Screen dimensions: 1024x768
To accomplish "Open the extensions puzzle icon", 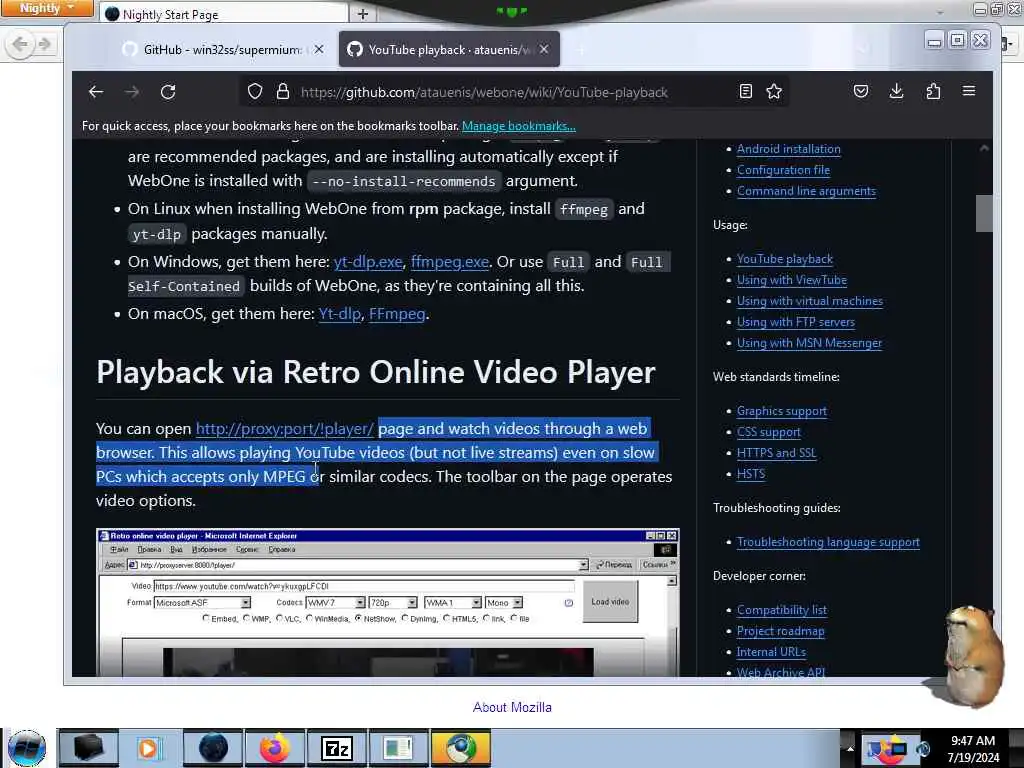I will (933, 91).
